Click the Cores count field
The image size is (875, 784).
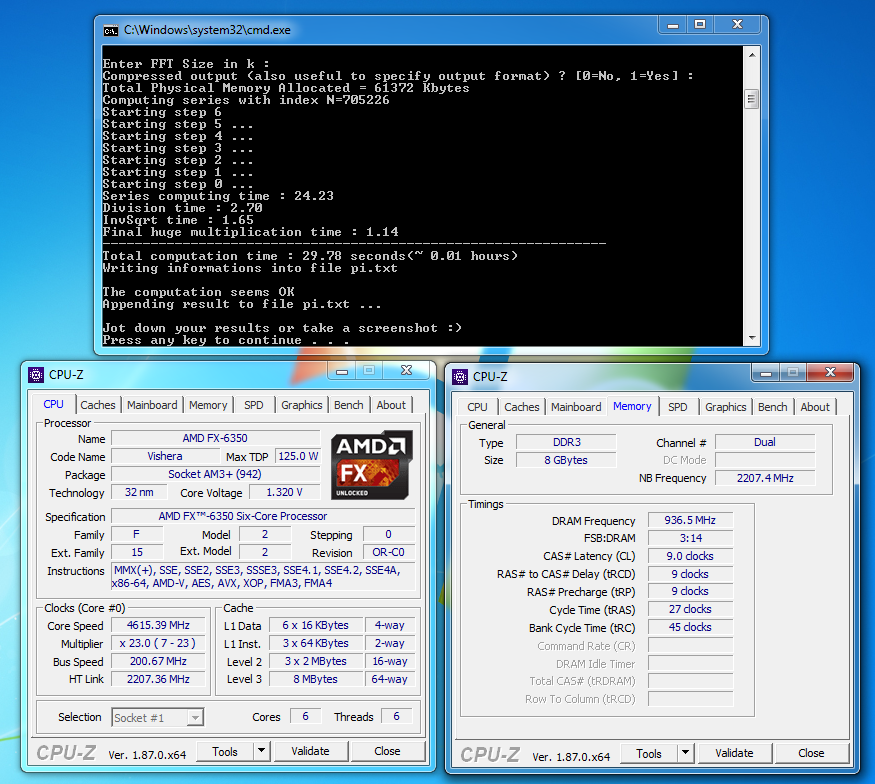click(305, 716)
